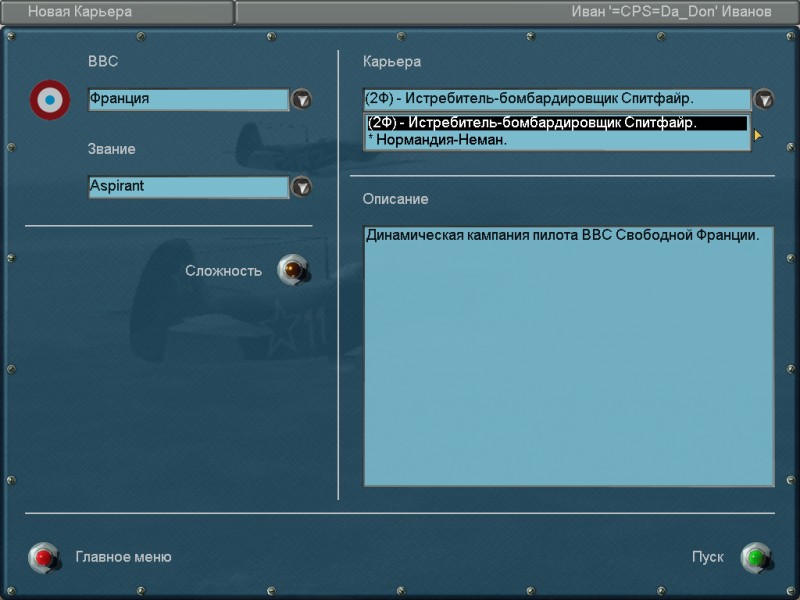The image size is (800, 600).
Task: Select the Франция air force field
Action: (x=188, y=99)
